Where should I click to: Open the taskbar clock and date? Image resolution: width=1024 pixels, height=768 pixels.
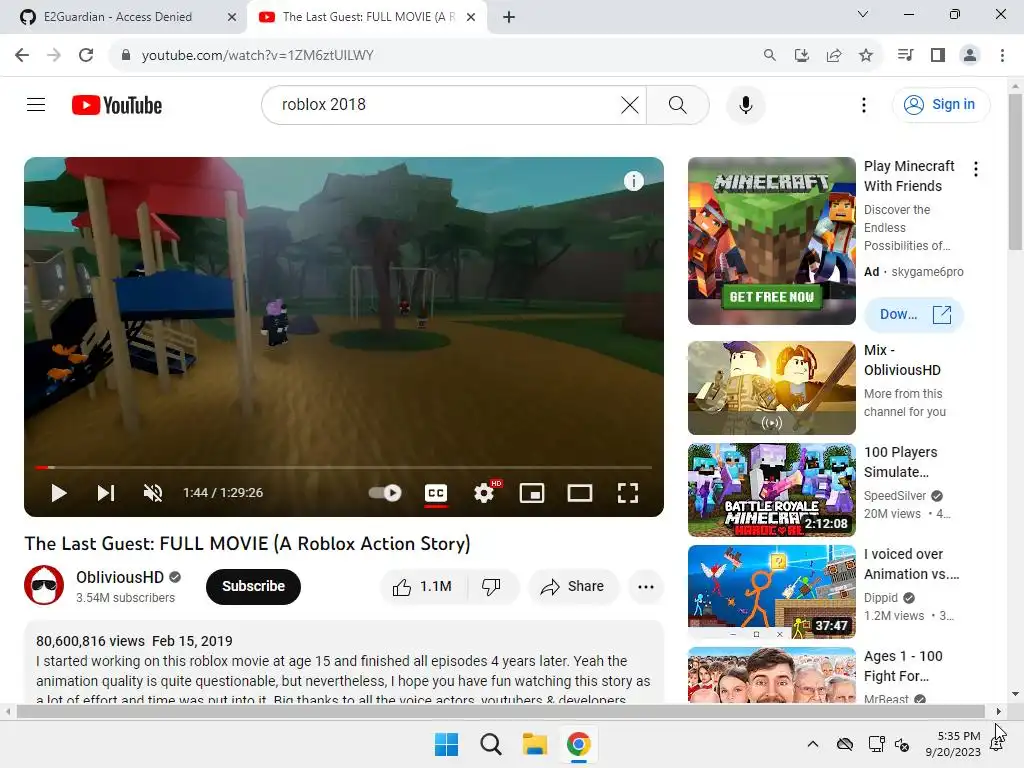pyautogui.click(x=953, y=744)
